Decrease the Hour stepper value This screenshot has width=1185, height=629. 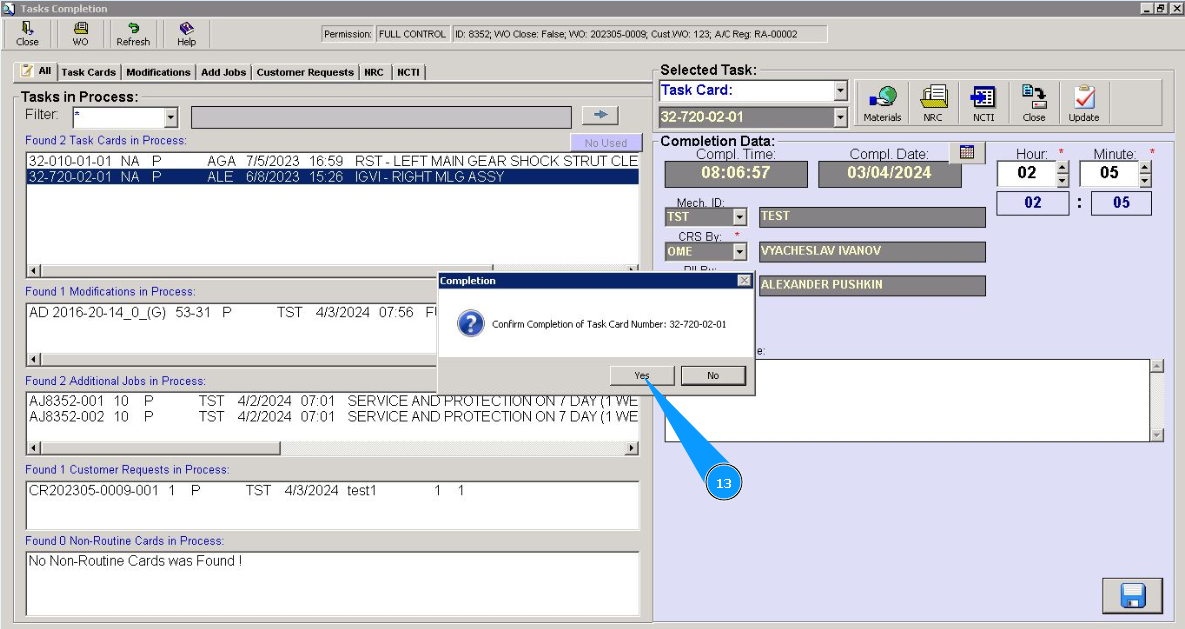[1063, 180]
